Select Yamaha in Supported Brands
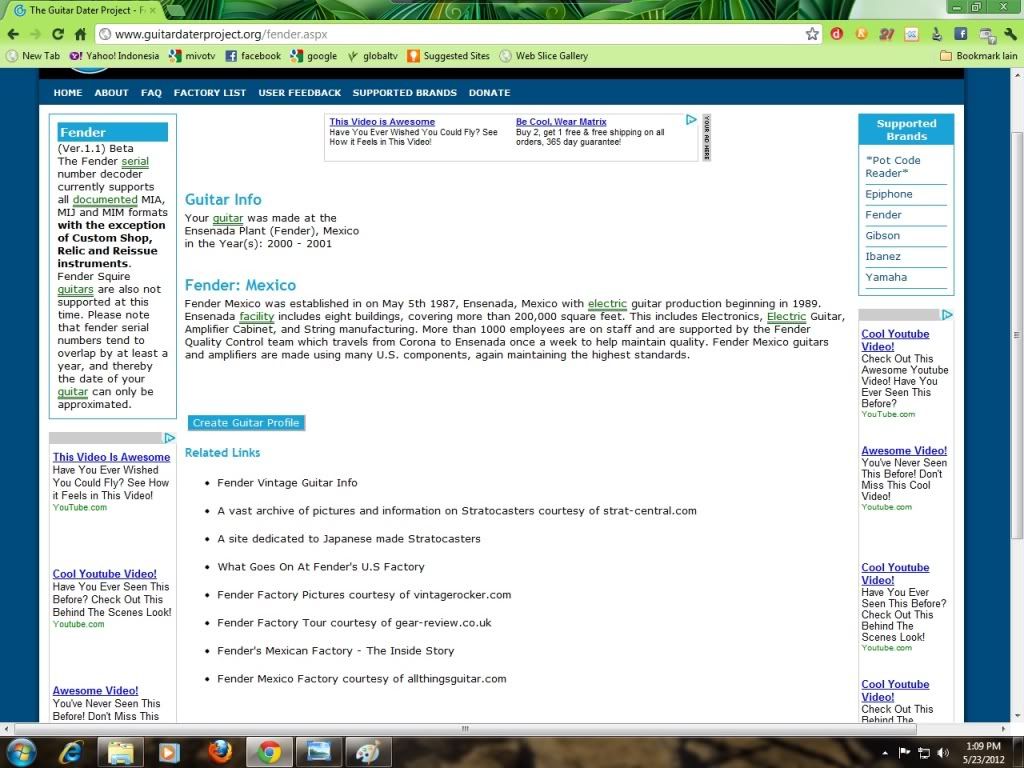The height and width of the screenshot is (768, 1024). point(886,278)
